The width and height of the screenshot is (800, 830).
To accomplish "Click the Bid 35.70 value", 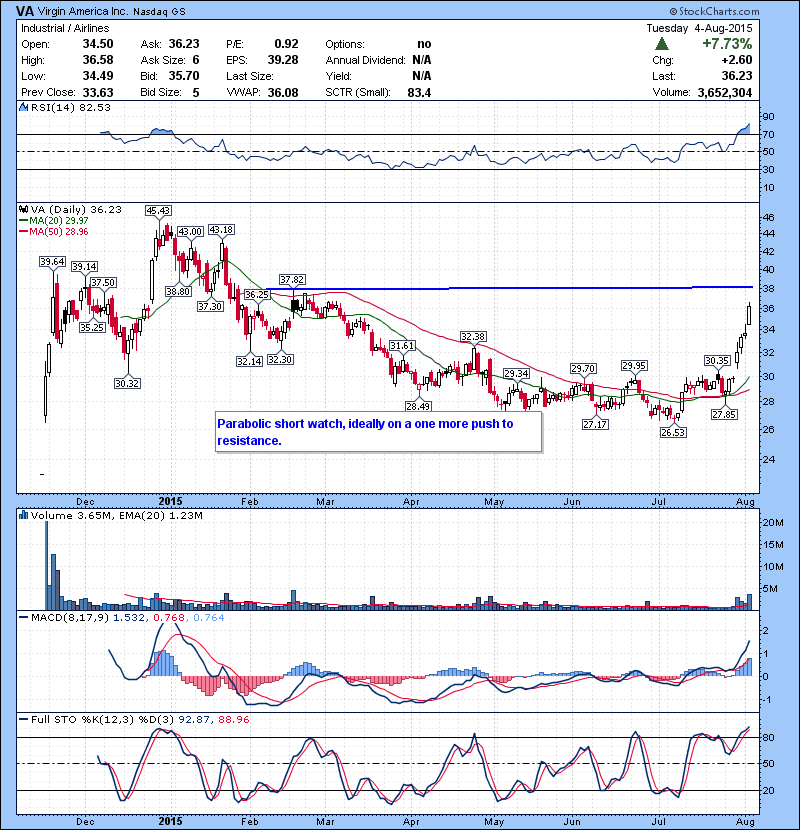I will (184, 76).
